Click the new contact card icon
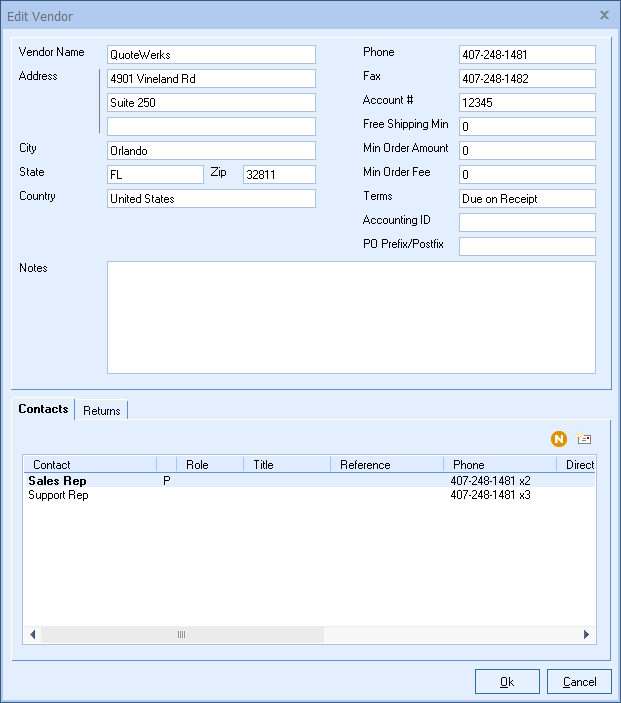 pyautogui.click(x=584, y=438)
